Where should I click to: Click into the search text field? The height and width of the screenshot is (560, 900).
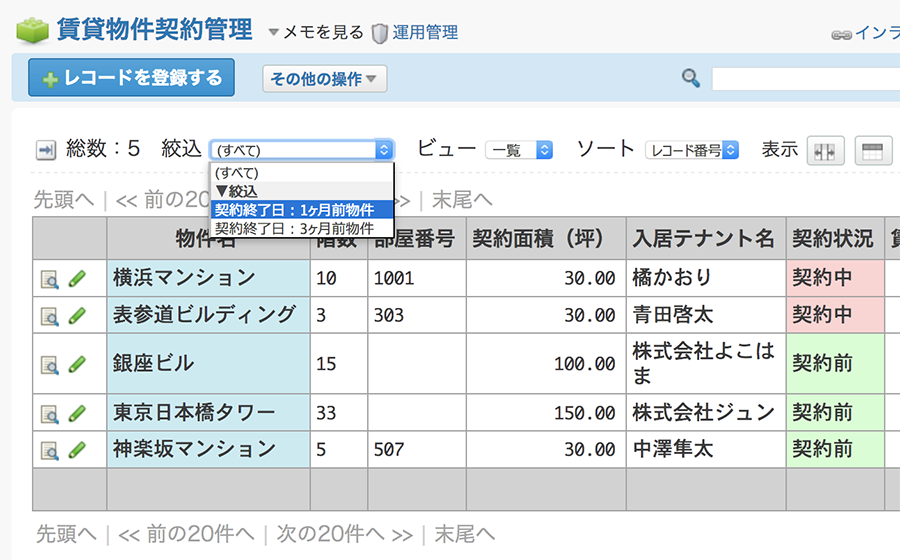[x=800, y=79]
